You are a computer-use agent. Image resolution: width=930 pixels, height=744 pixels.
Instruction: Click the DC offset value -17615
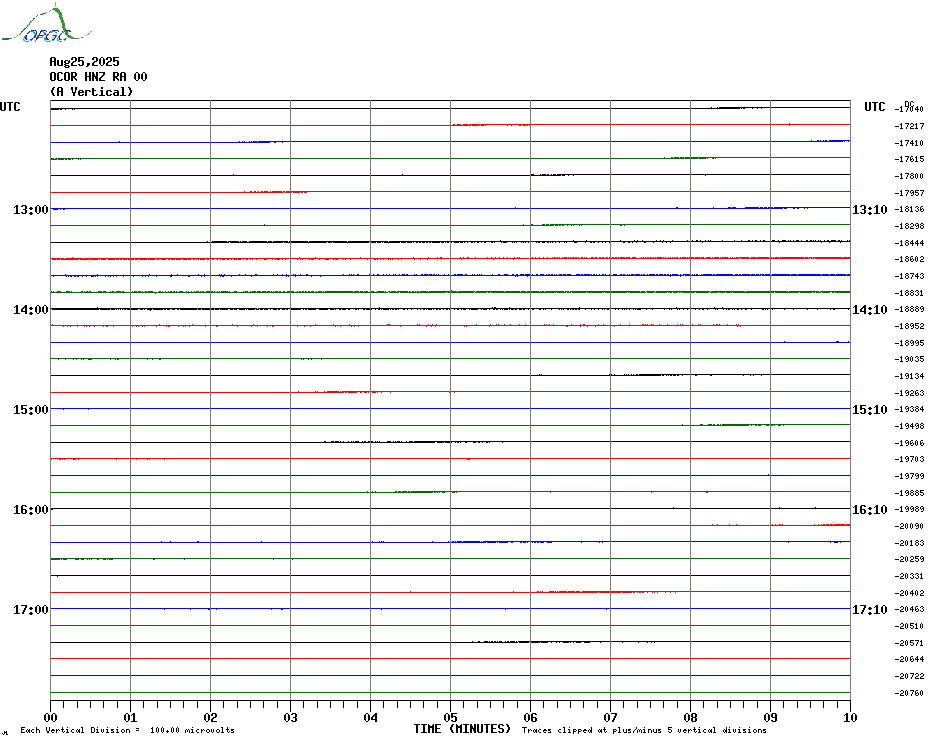click(x=909, y=159)
